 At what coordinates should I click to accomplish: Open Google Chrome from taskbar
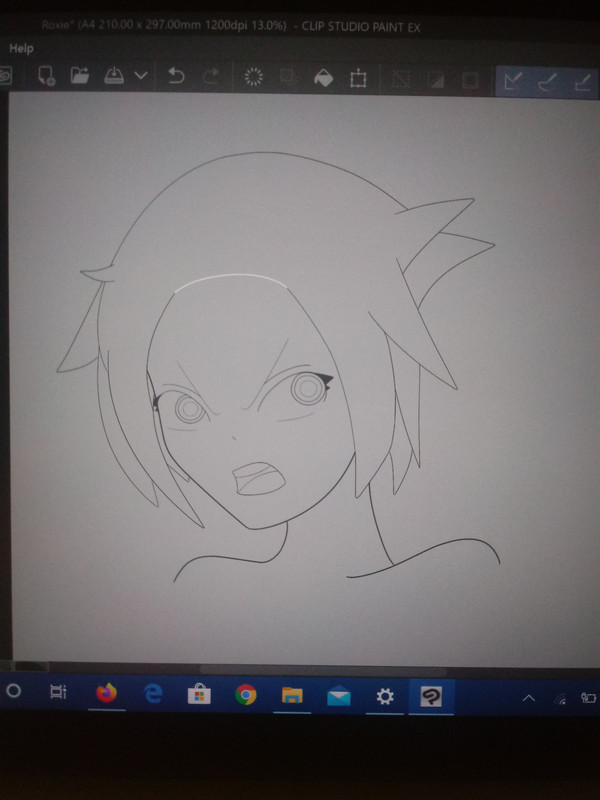[x=246, y=695]
